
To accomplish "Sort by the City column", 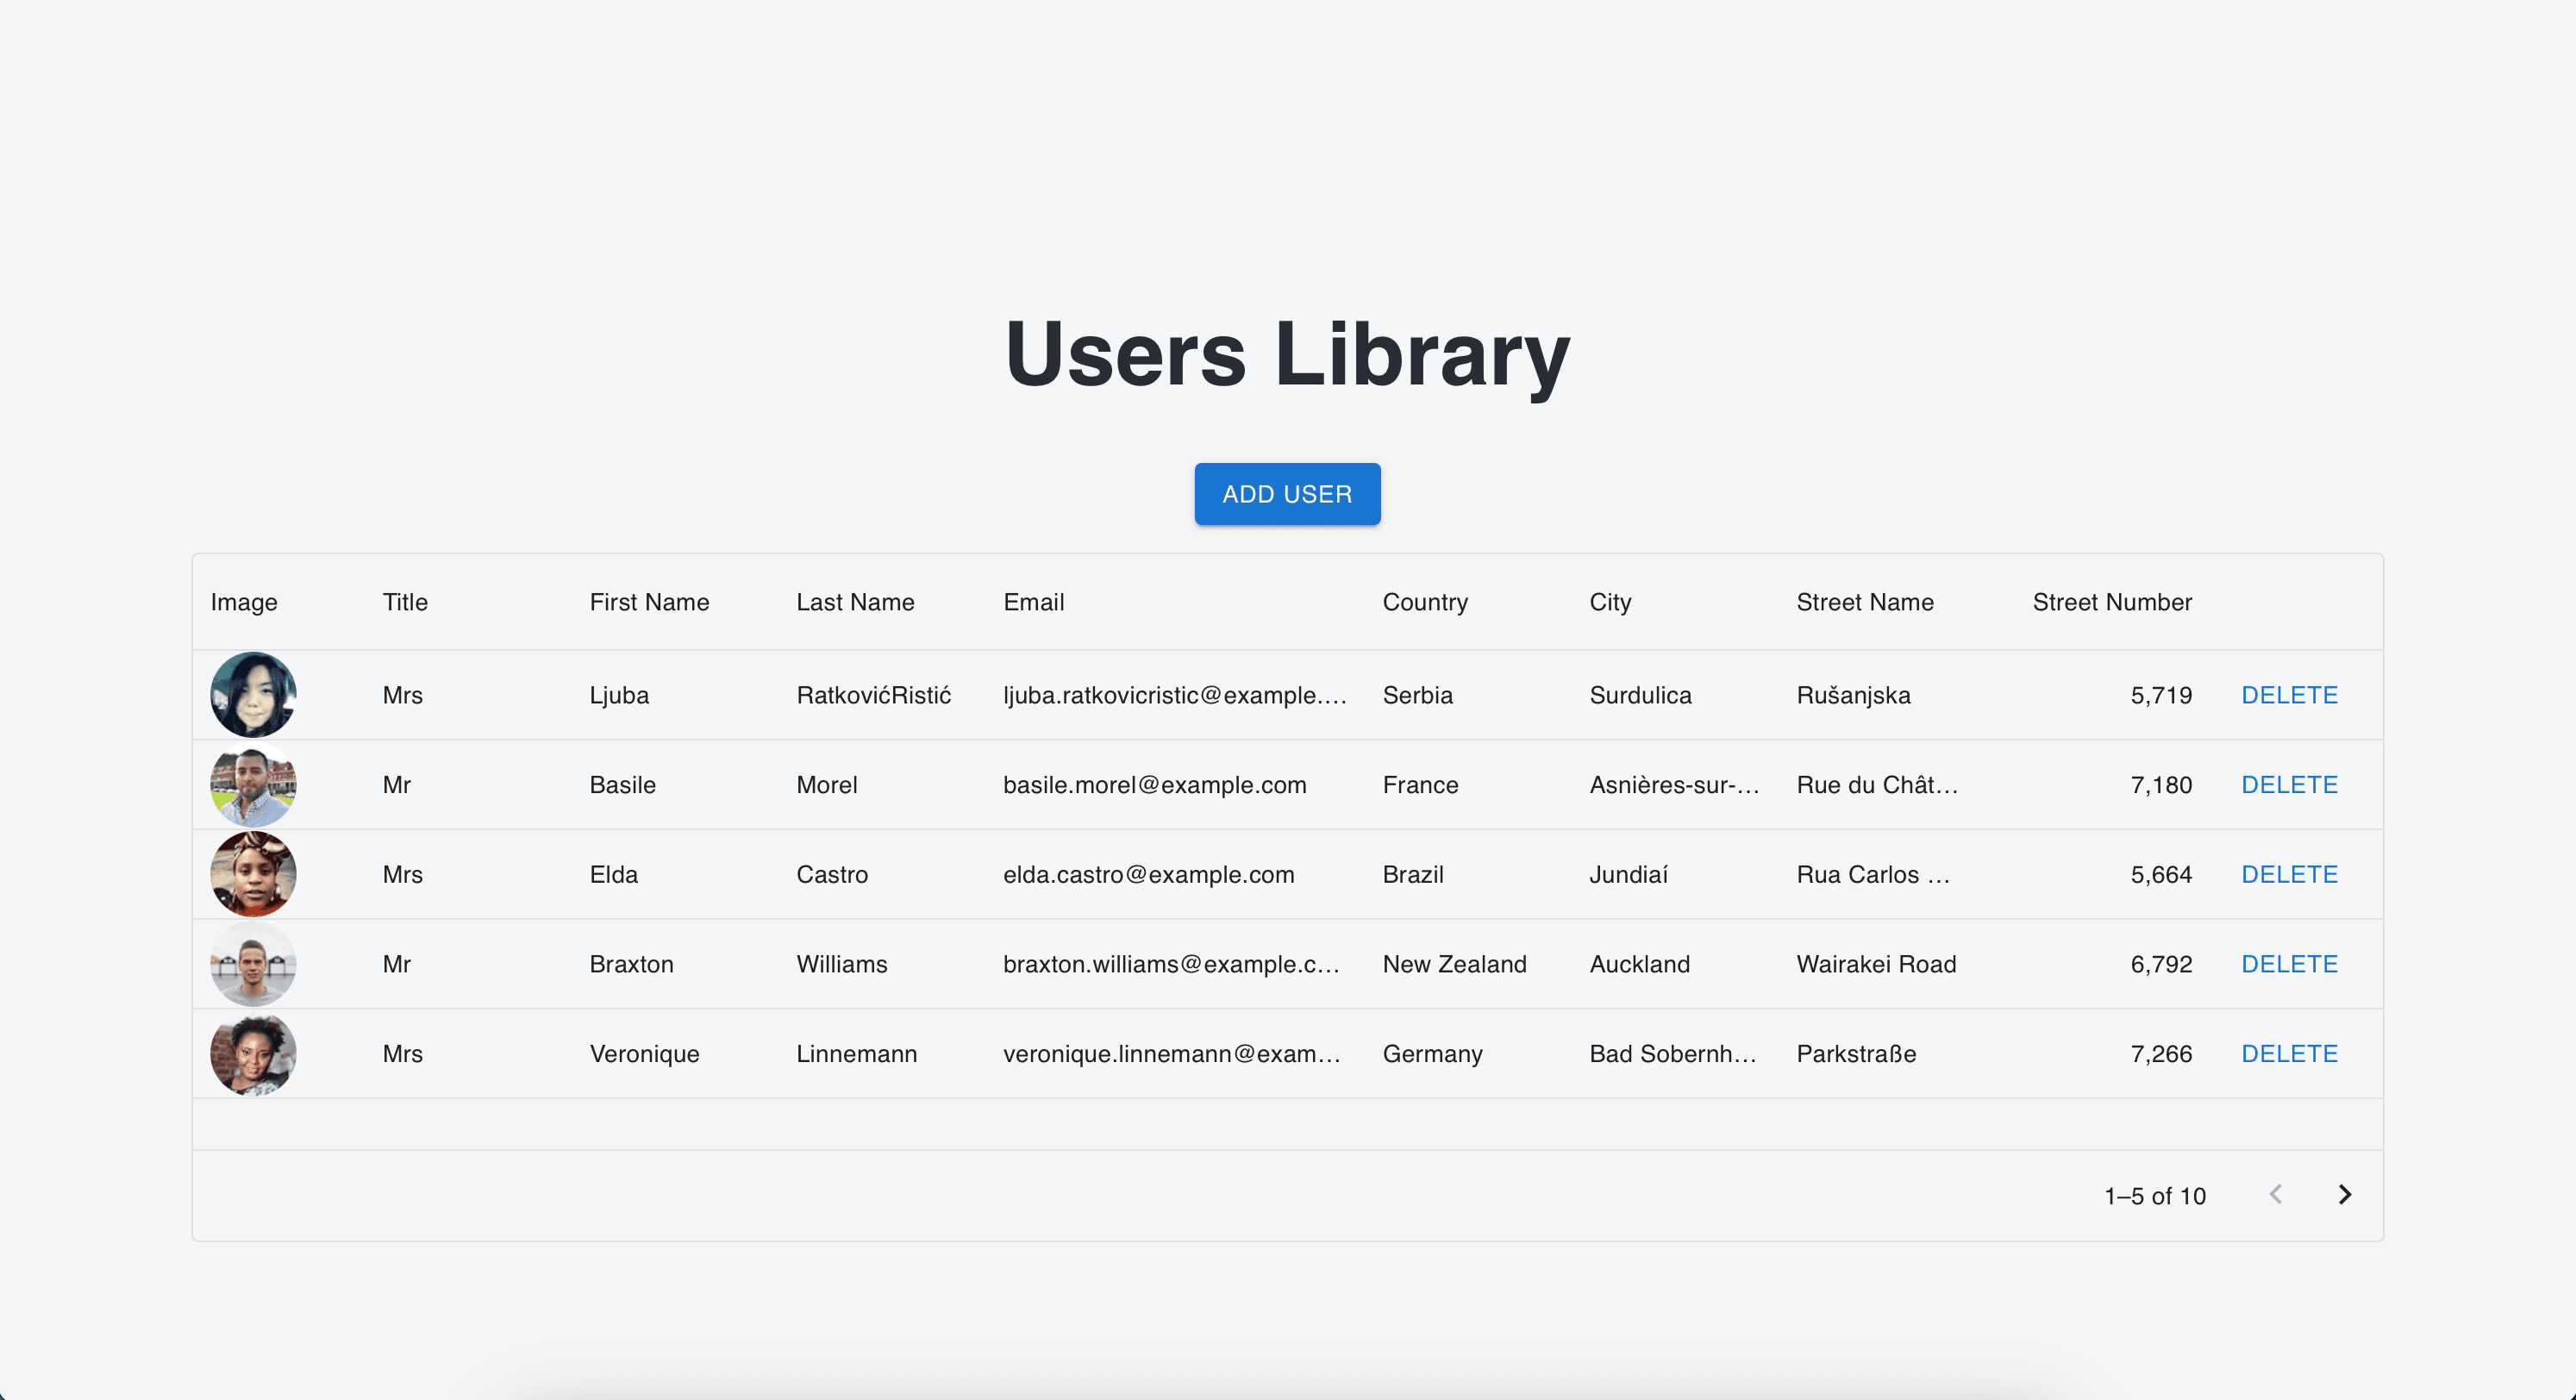I will coord(1610,602).
